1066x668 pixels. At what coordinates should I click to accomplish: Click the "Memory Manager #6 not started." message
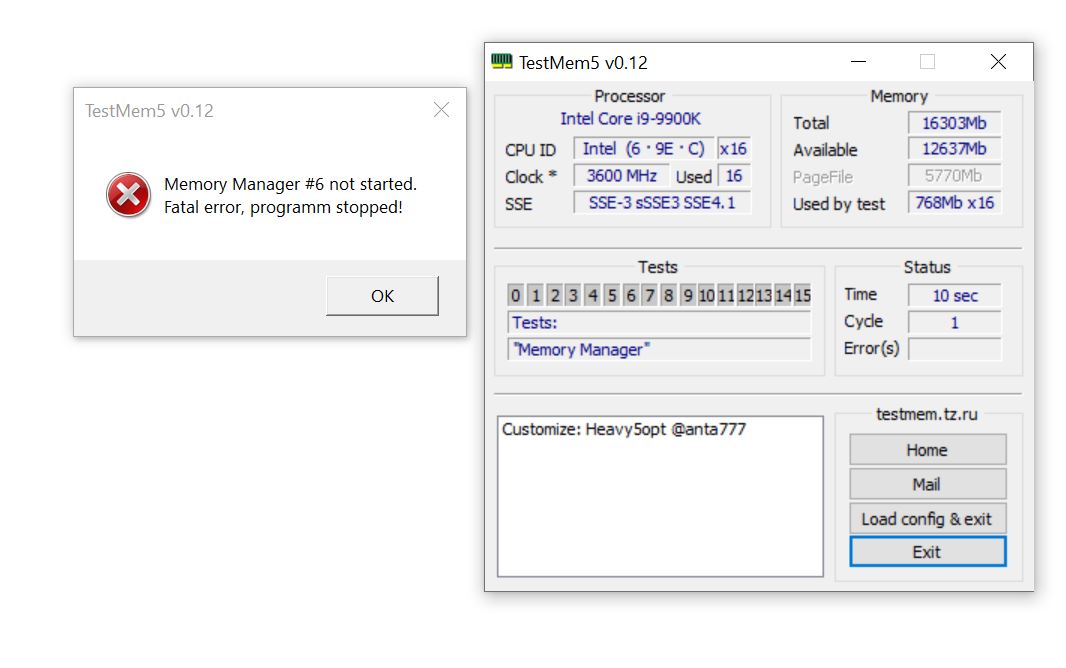tap(290, 184)
